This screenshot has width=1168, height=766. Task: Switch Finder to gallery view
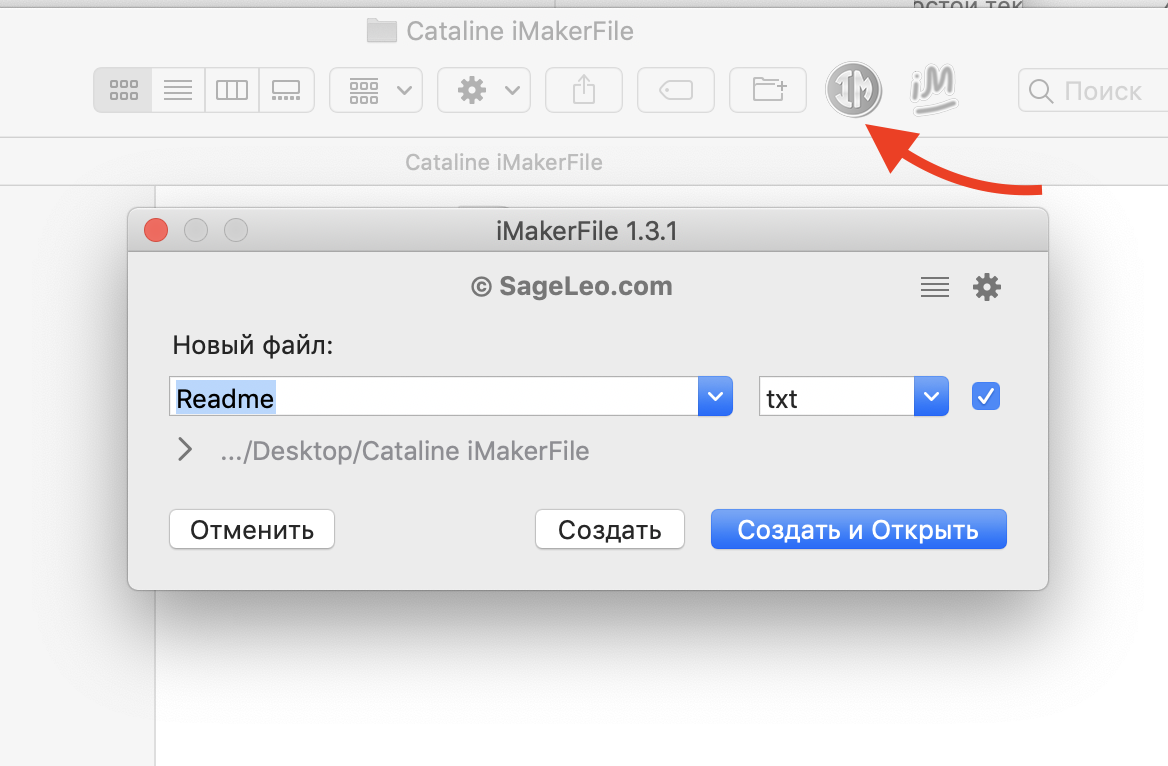point(286,91)
